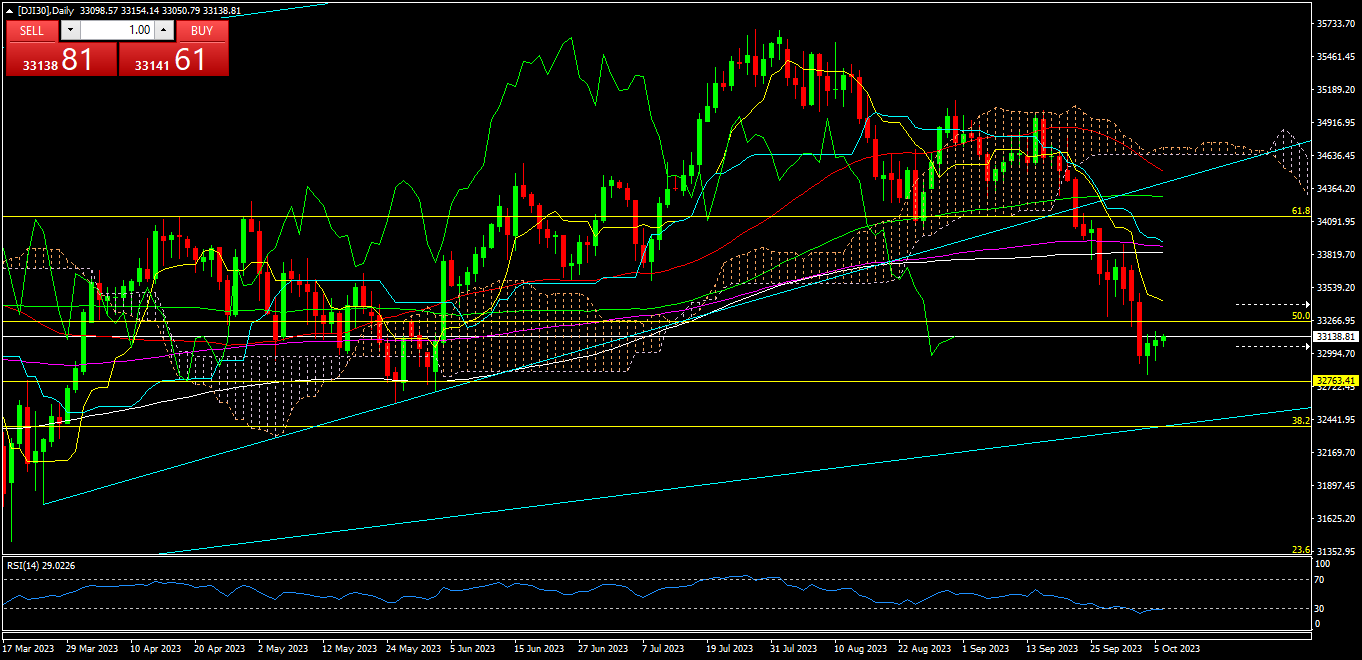Increase volume with the up arrow

(x=164, y=30)
